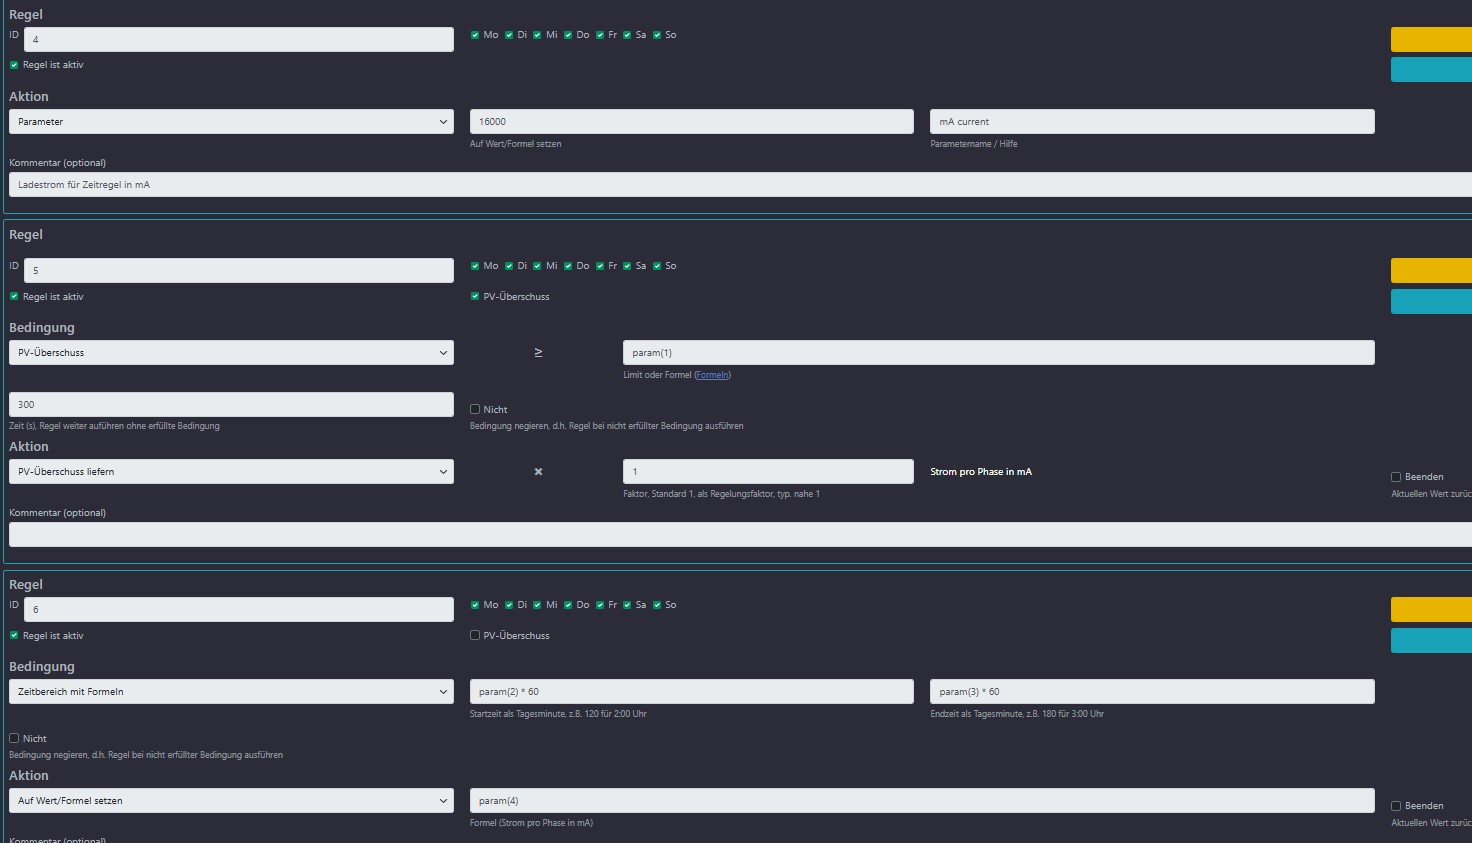This screenshot has height=843, width=1472.
Task: Toggle 'Regel ist aktiv' for rule 4
Action: coord(14,65)
